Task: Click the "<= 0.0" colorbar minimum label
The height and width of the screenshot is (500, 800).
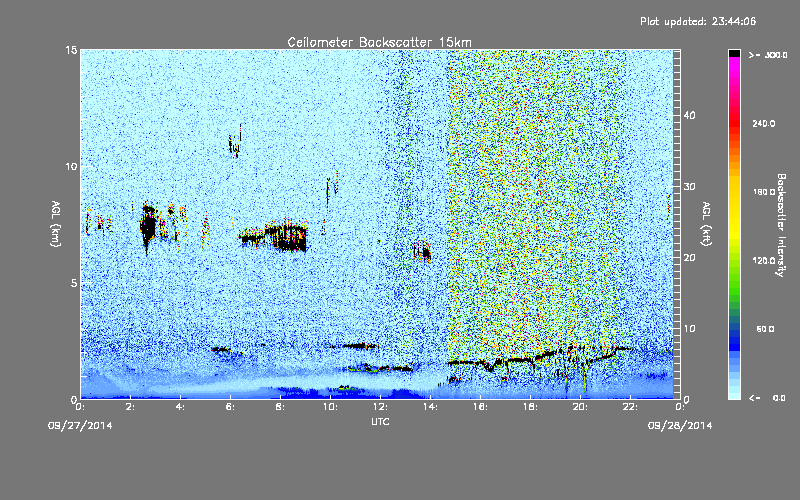Action: point(767,398)
